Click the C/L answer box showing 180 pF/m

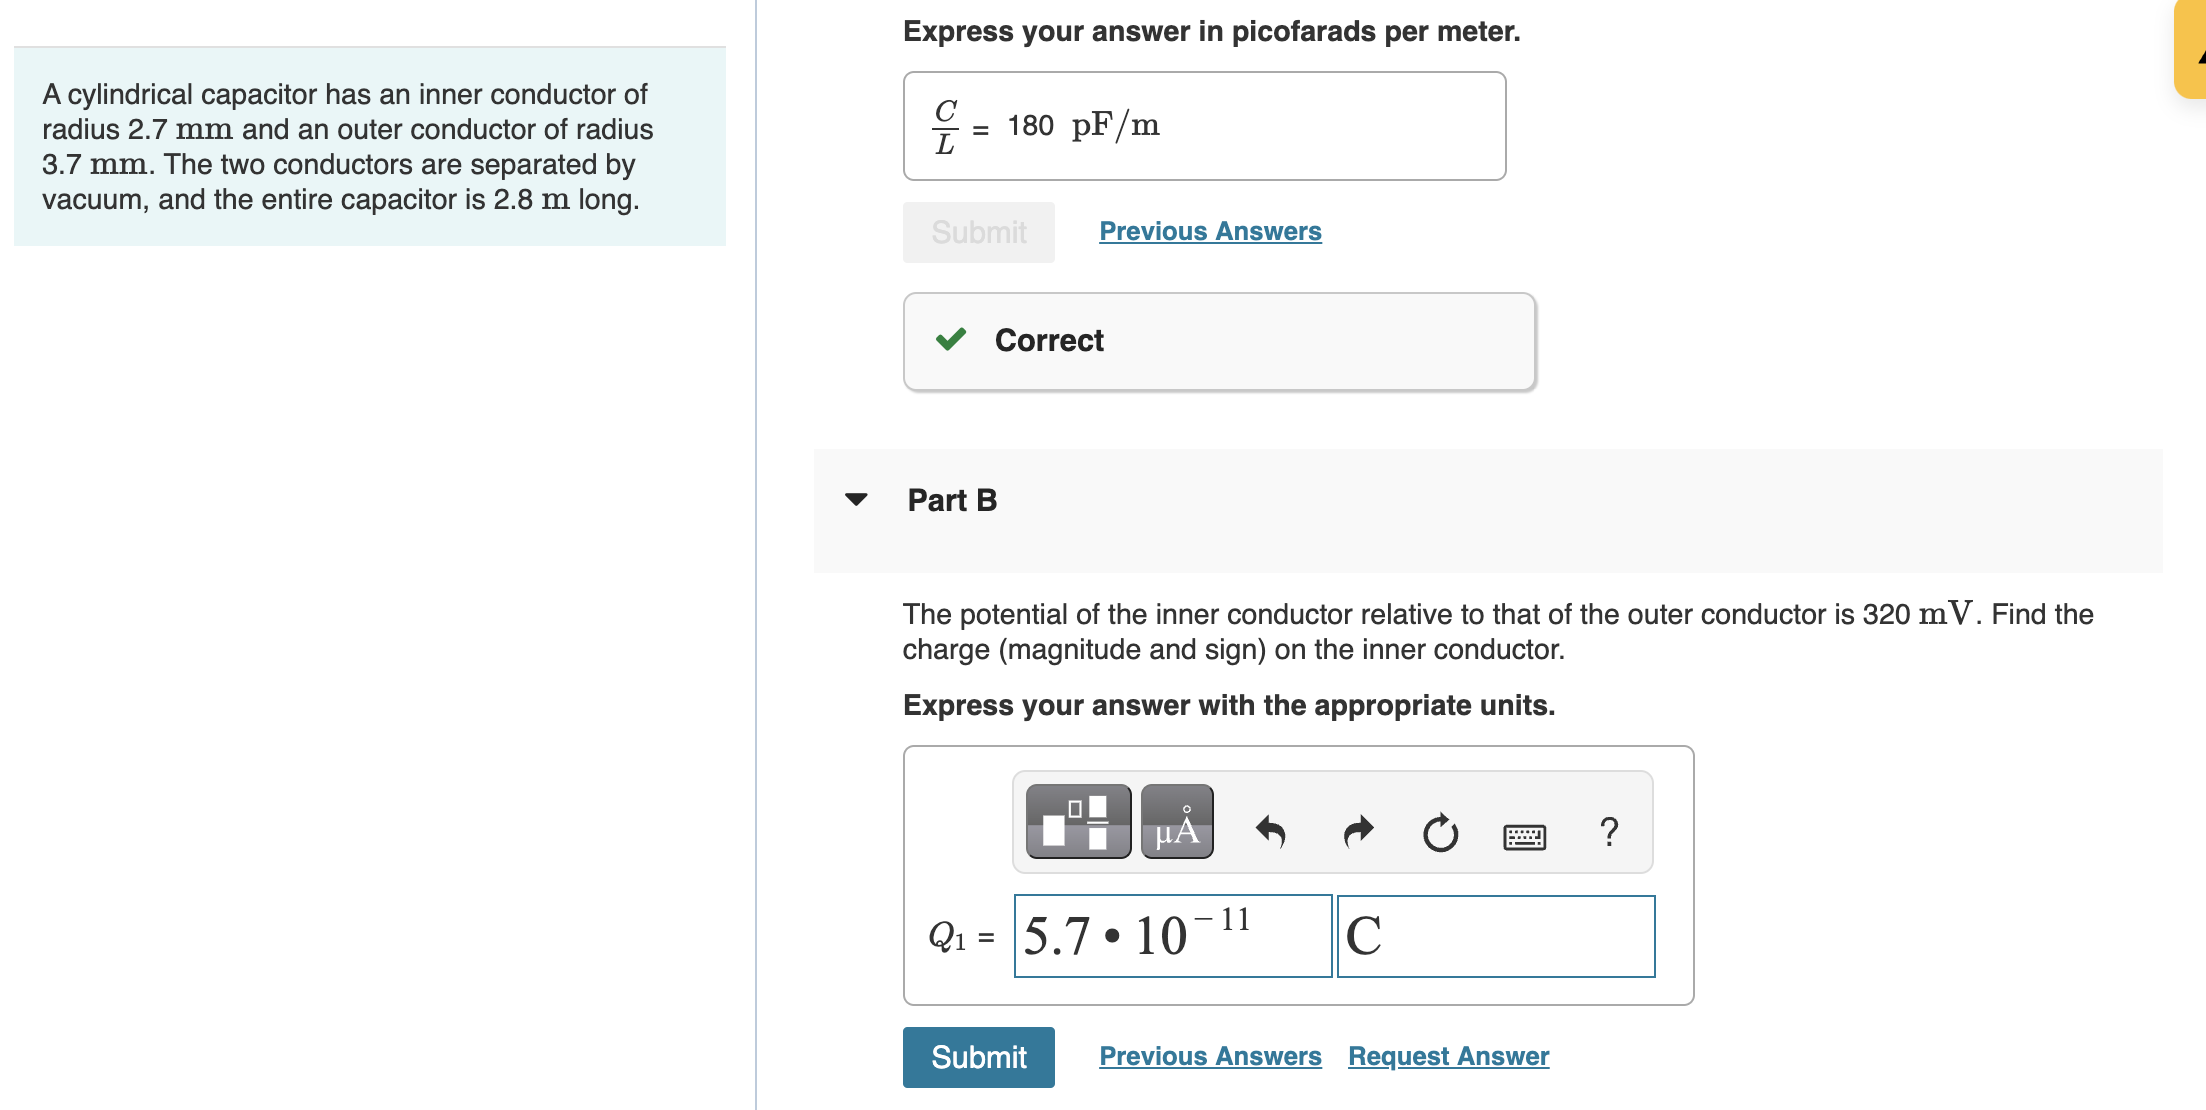pos(1204,126)
